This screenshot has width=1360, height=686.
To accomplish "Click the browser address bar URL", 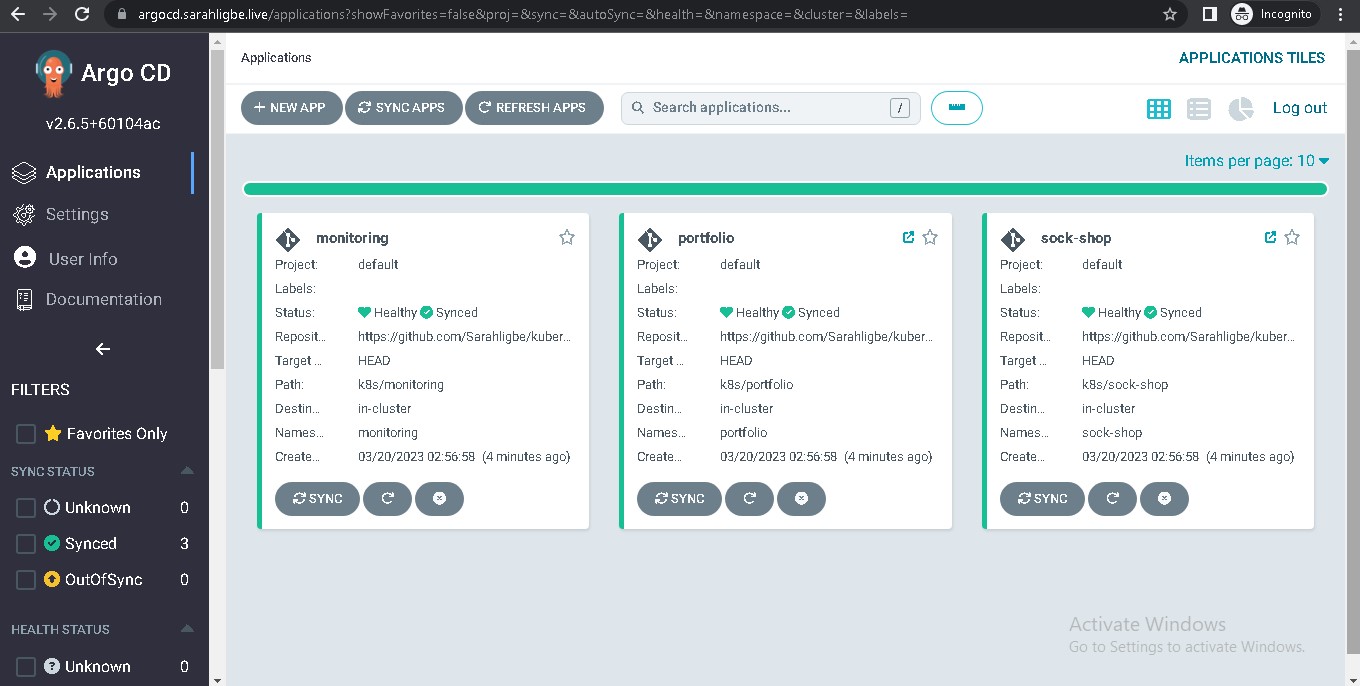I will [x=523, y=15].
